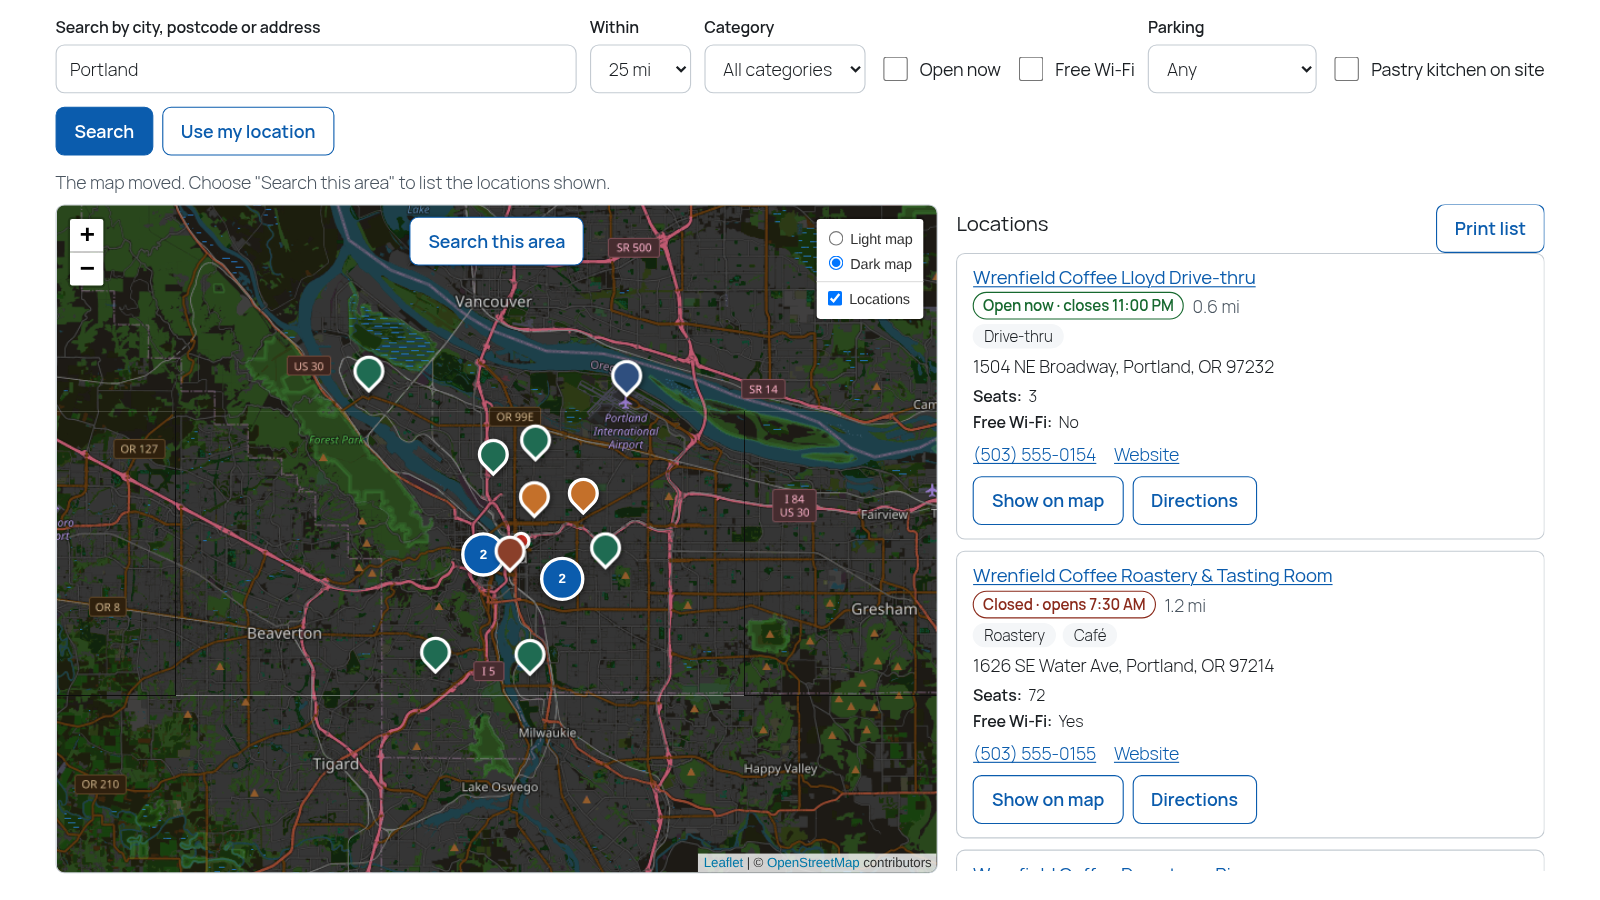Click the Portland search input field
This screenshot has width=1600, height=900.
click(x=316, y=69)
